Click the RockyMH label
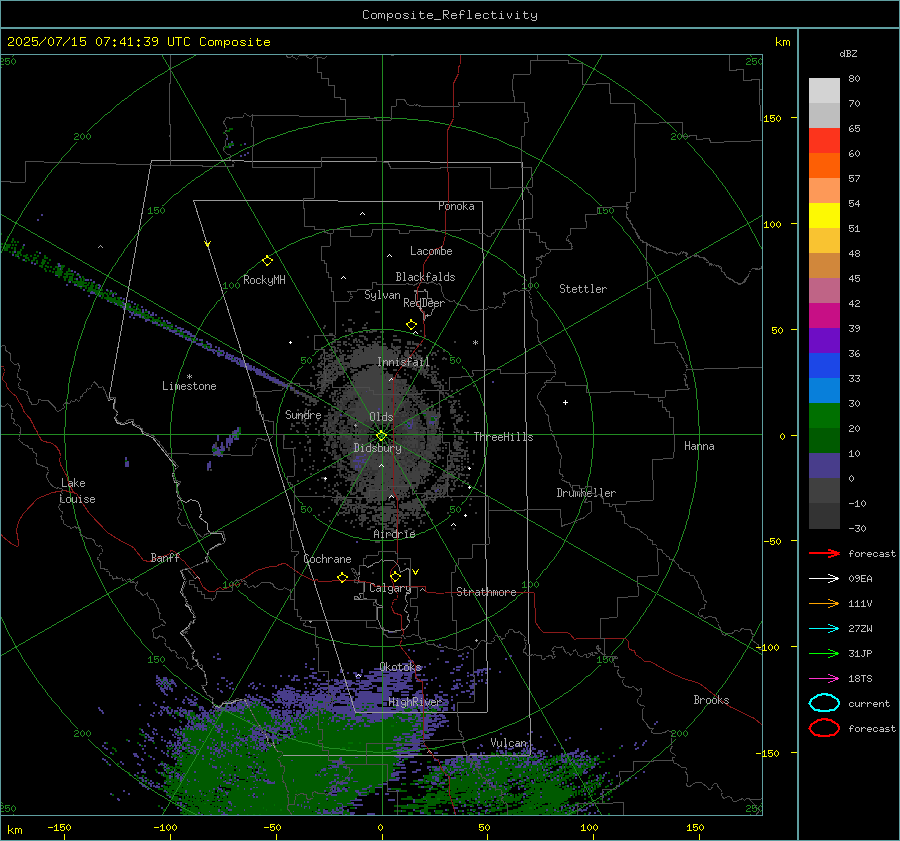The height and width of the screenshot is (841, 900). click(x=264, y=280)
